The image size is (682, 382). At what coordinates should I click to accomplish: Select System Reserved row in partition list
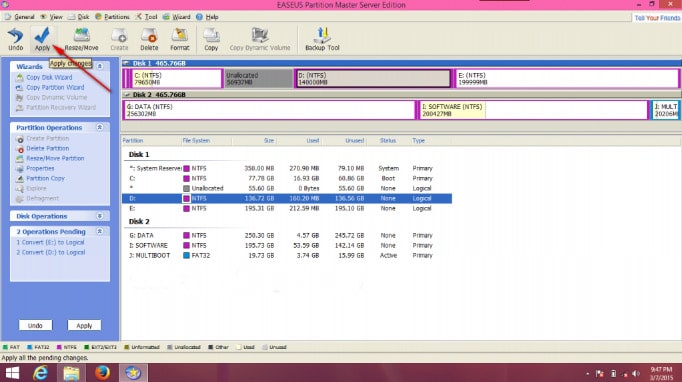(x=287, y=168)
